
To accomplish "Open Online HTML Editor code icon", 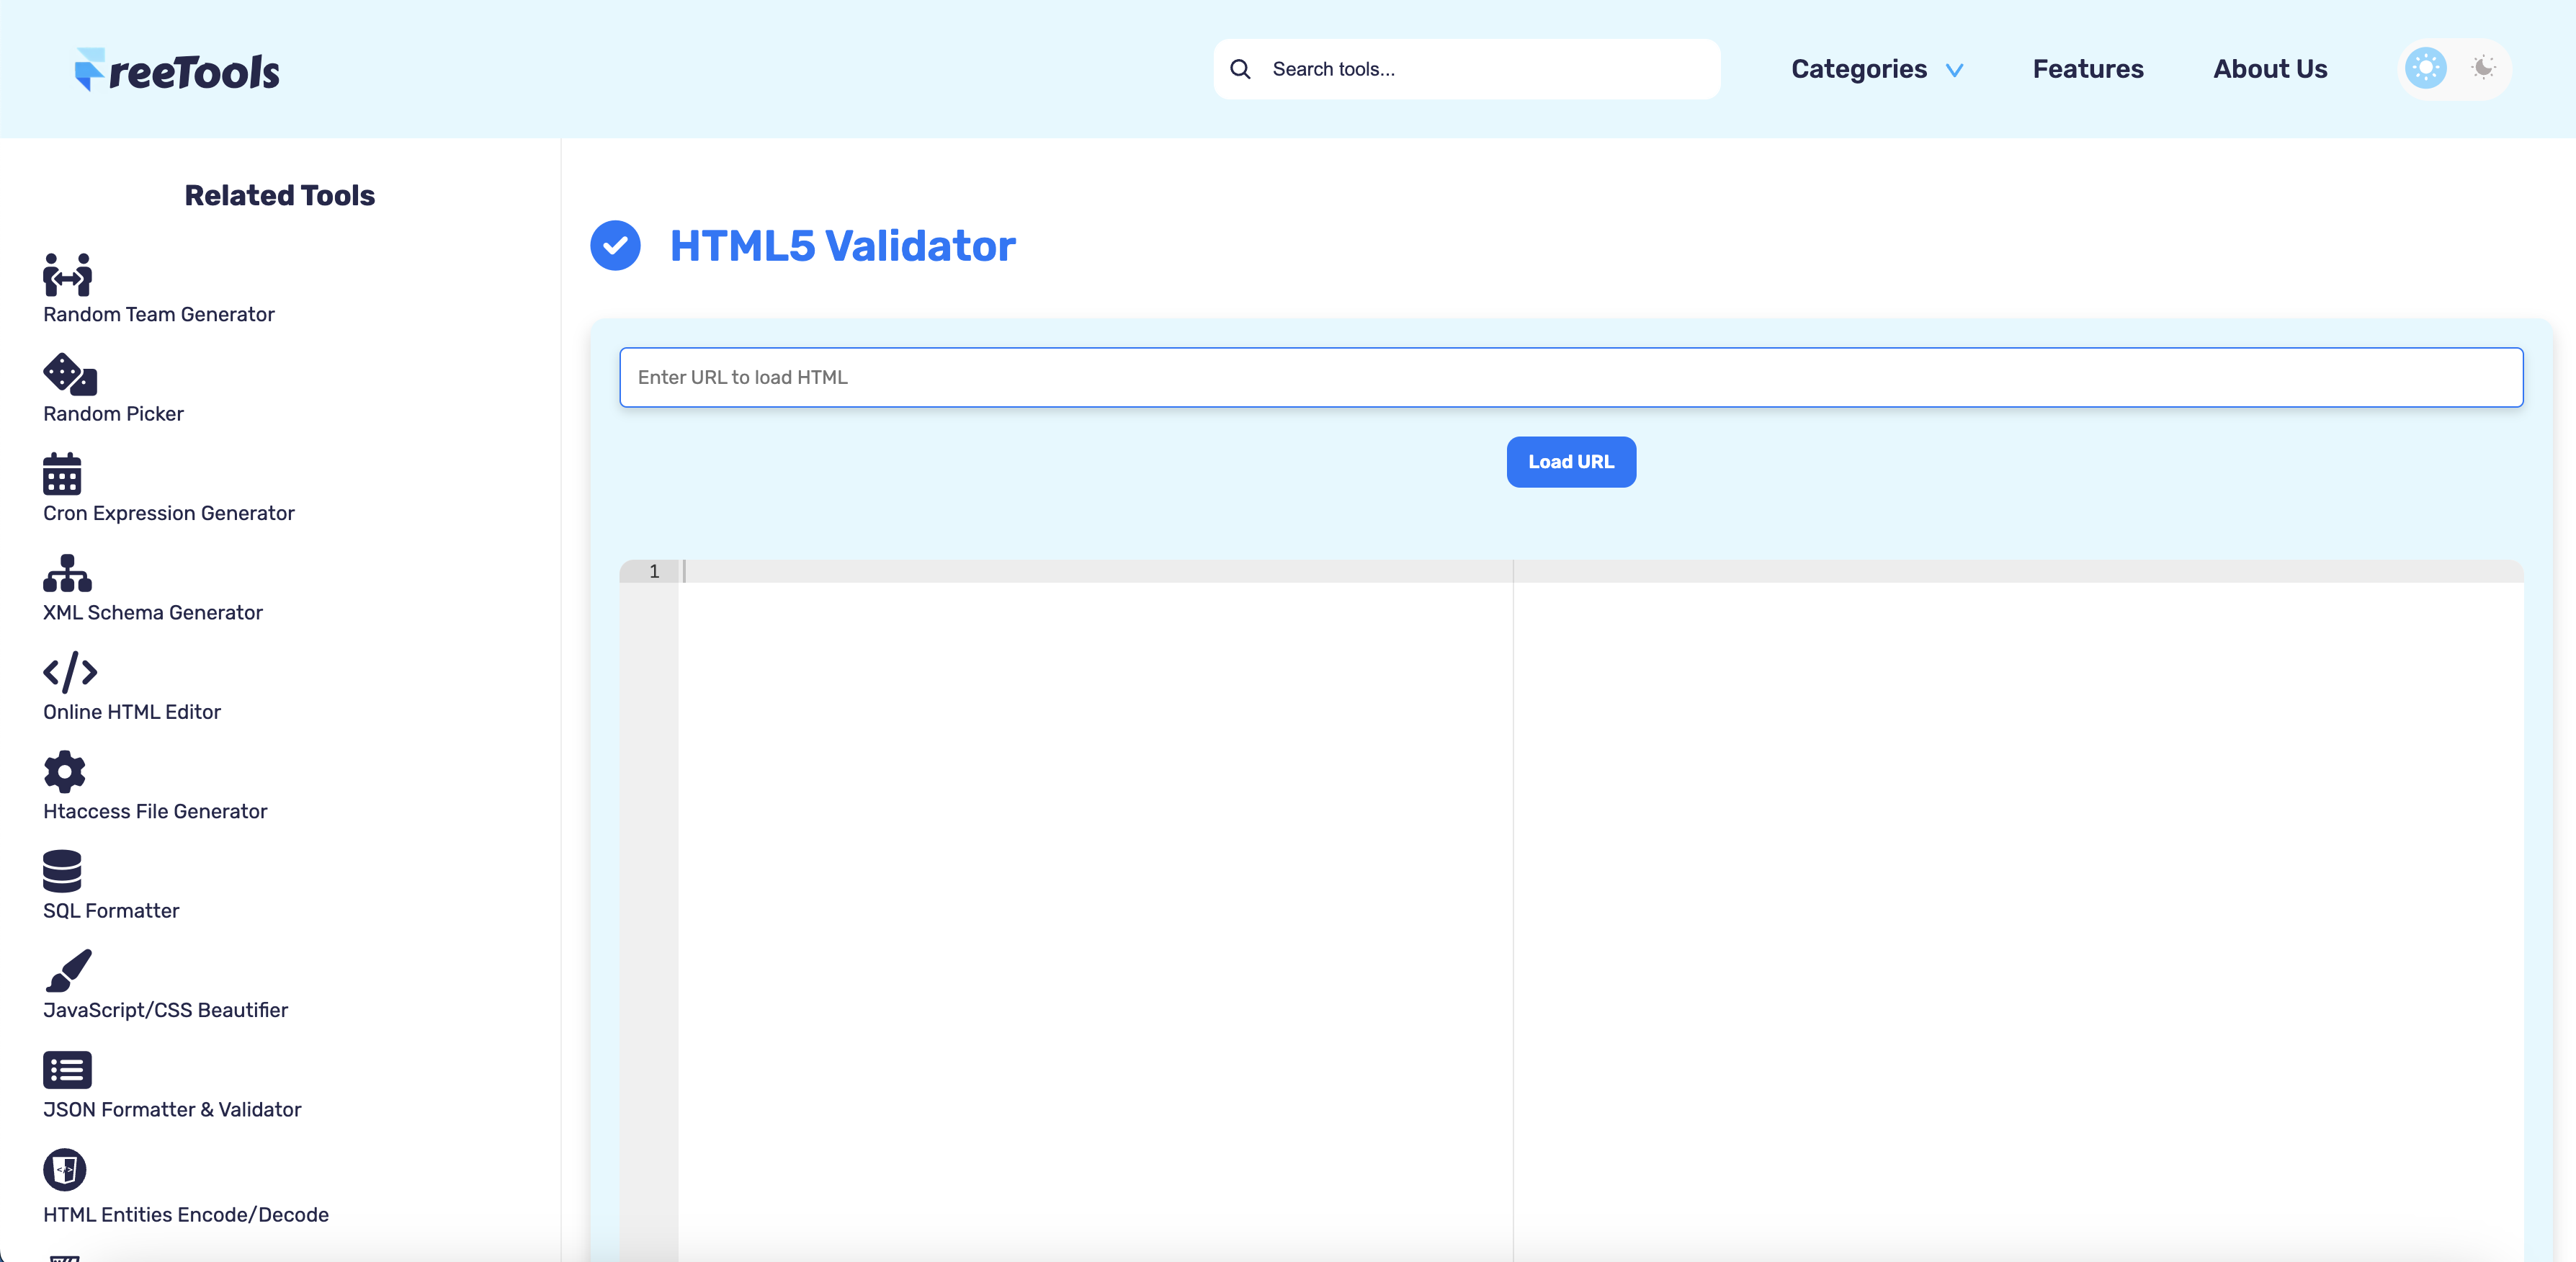I will pos(70,672).
